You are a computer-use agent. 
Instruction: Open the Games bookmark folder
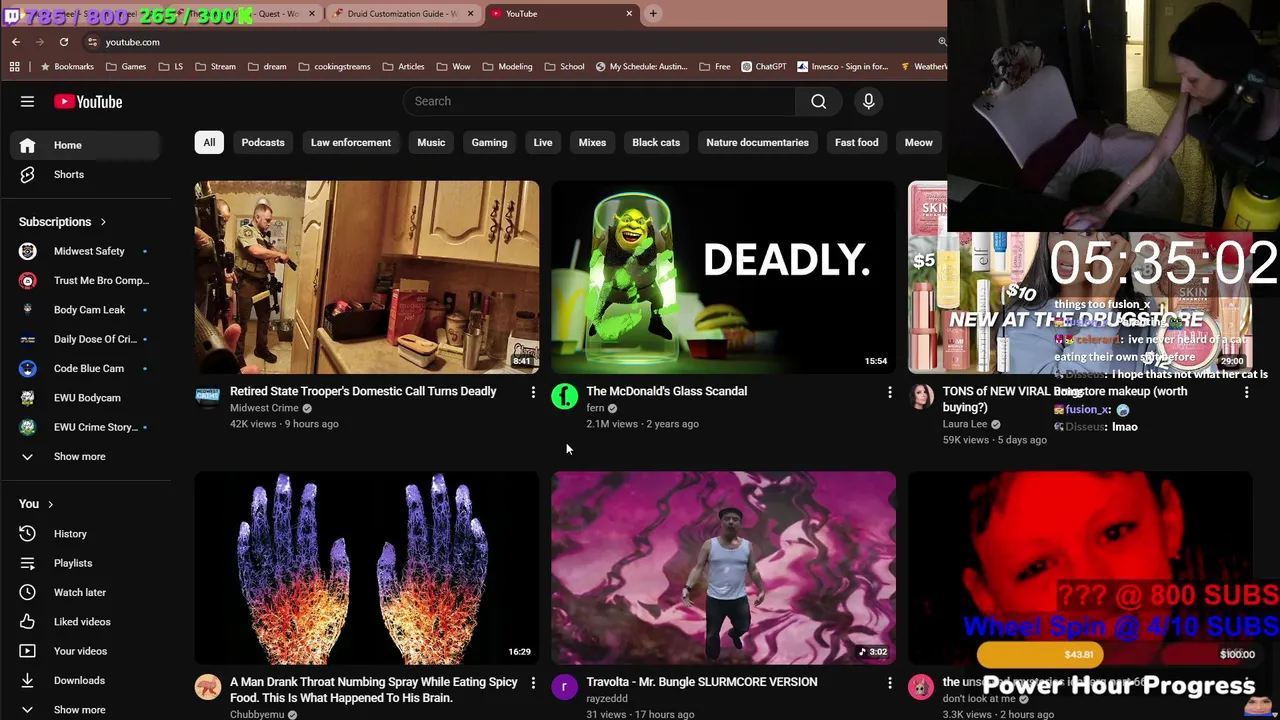pyautogui.click(x=125, y=67)
